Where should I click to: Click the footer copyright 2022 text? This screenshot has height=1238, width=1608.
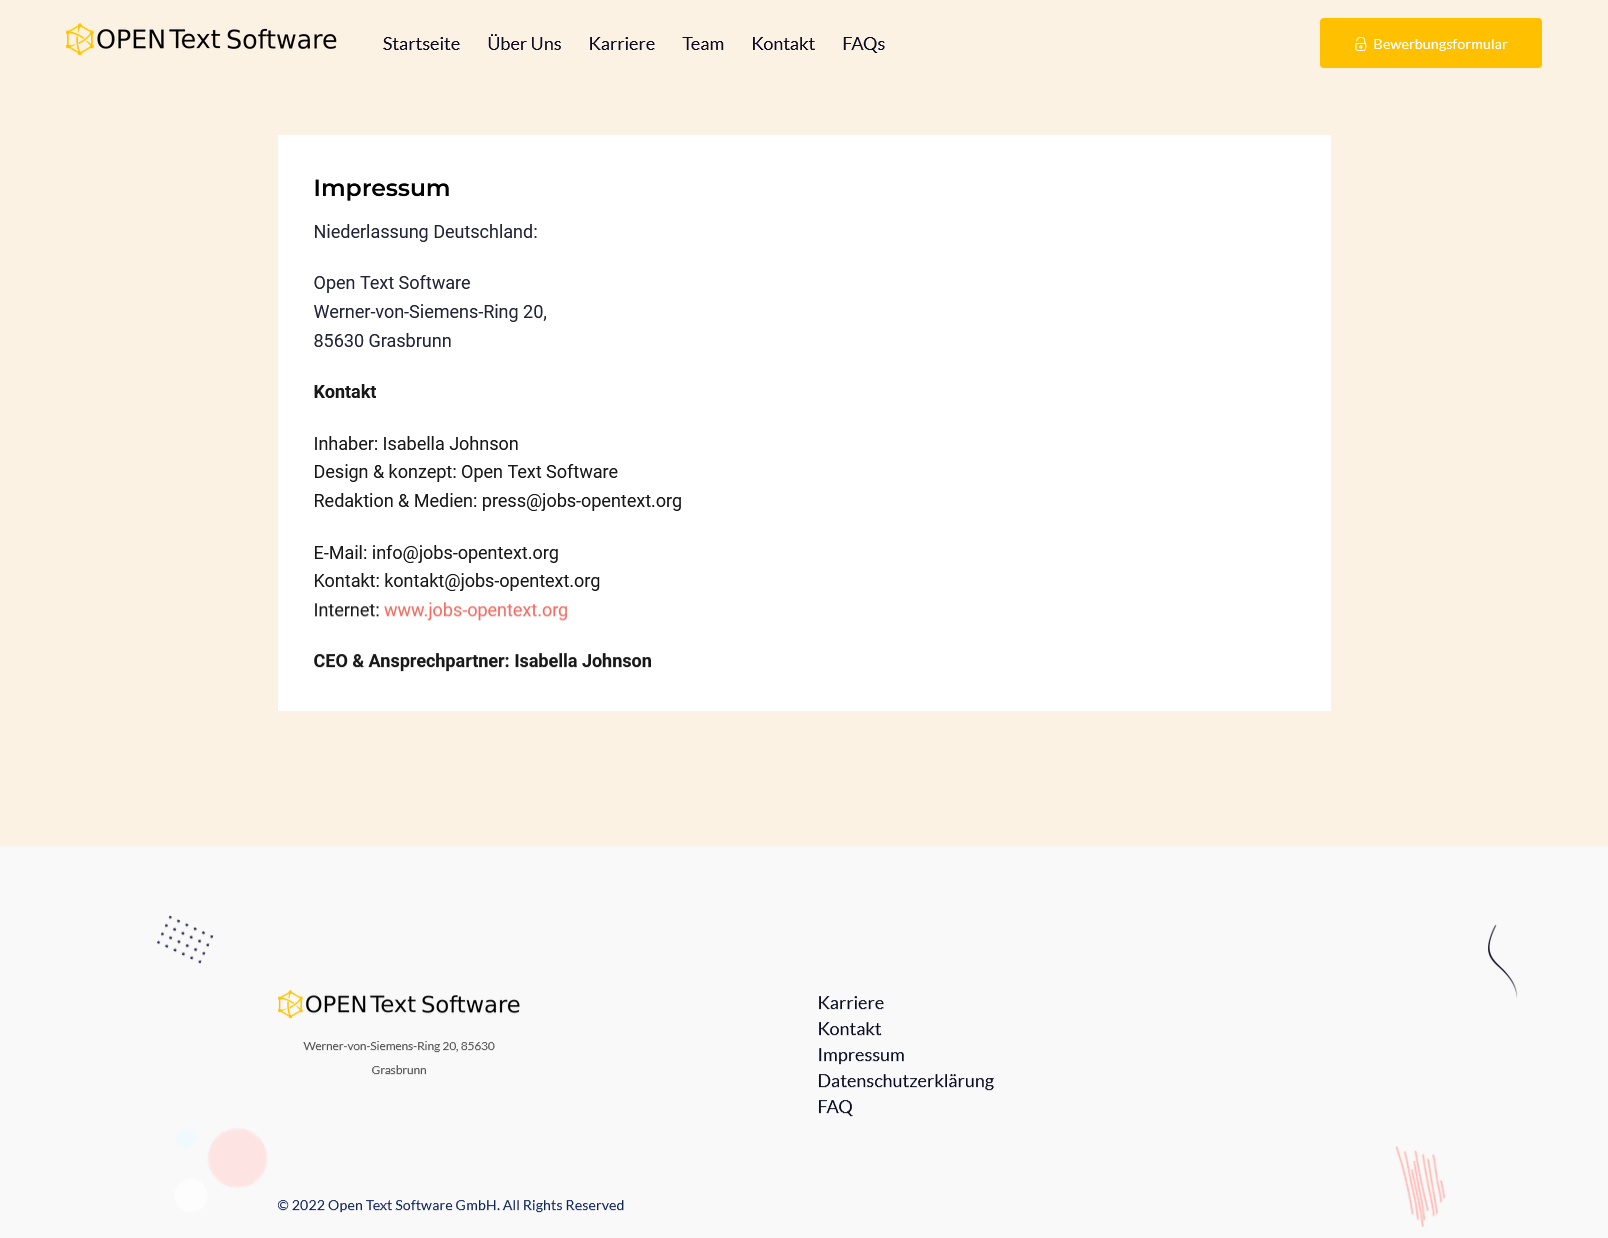coord(451,1205)
